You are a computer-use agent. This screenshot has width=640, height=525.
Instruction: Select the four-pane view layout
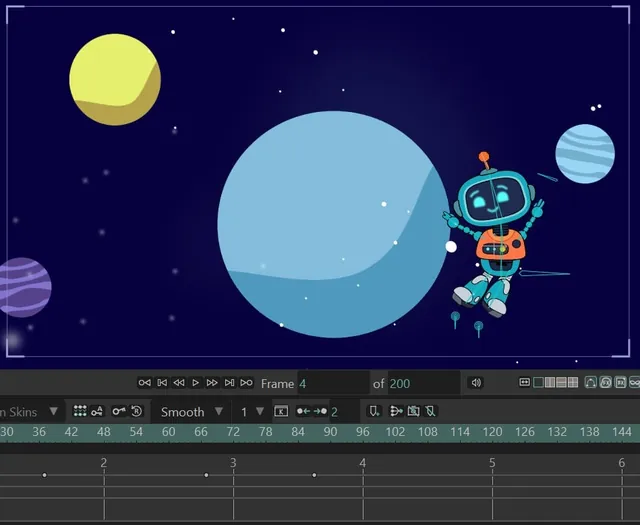(x=573, y=383)
